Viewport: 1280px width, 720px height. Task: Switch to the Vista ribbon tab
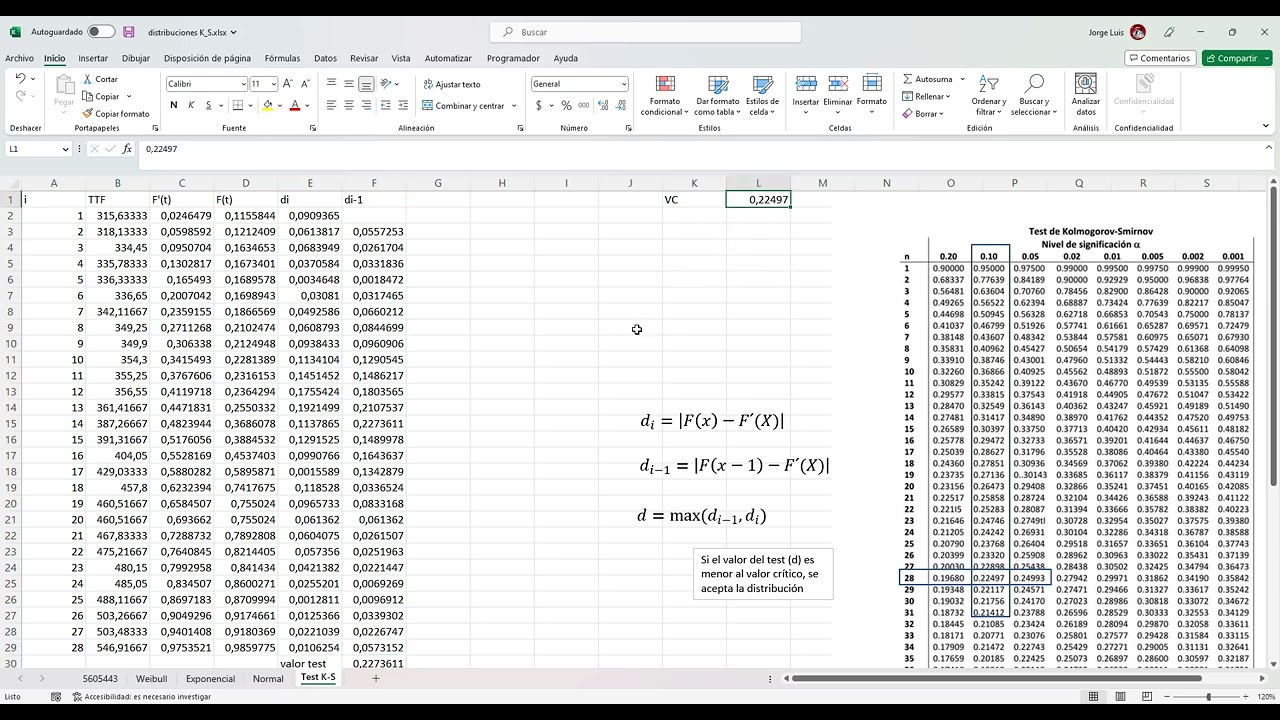(401, 58)
